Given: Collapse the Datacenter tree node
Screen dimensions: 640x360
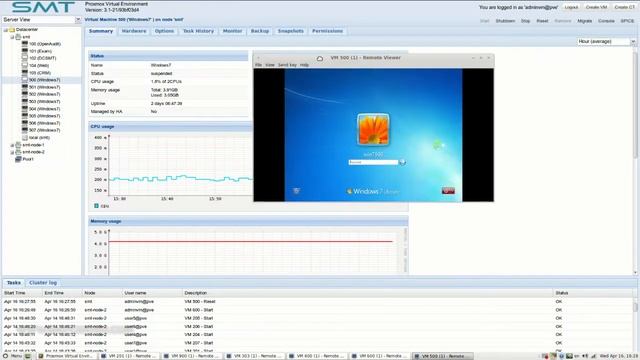Looking at the screenshot, I should (x=6, y=30).
